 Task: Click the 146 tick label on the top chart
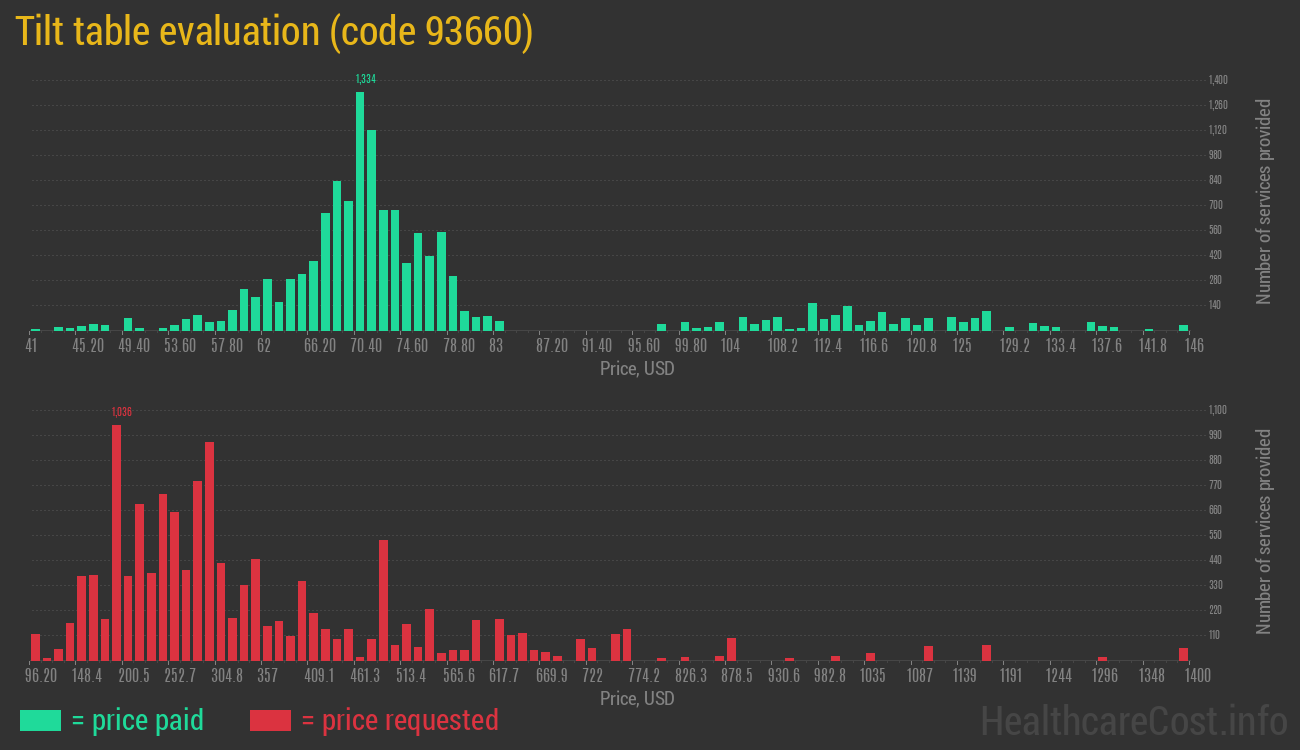click(1193, 345)
